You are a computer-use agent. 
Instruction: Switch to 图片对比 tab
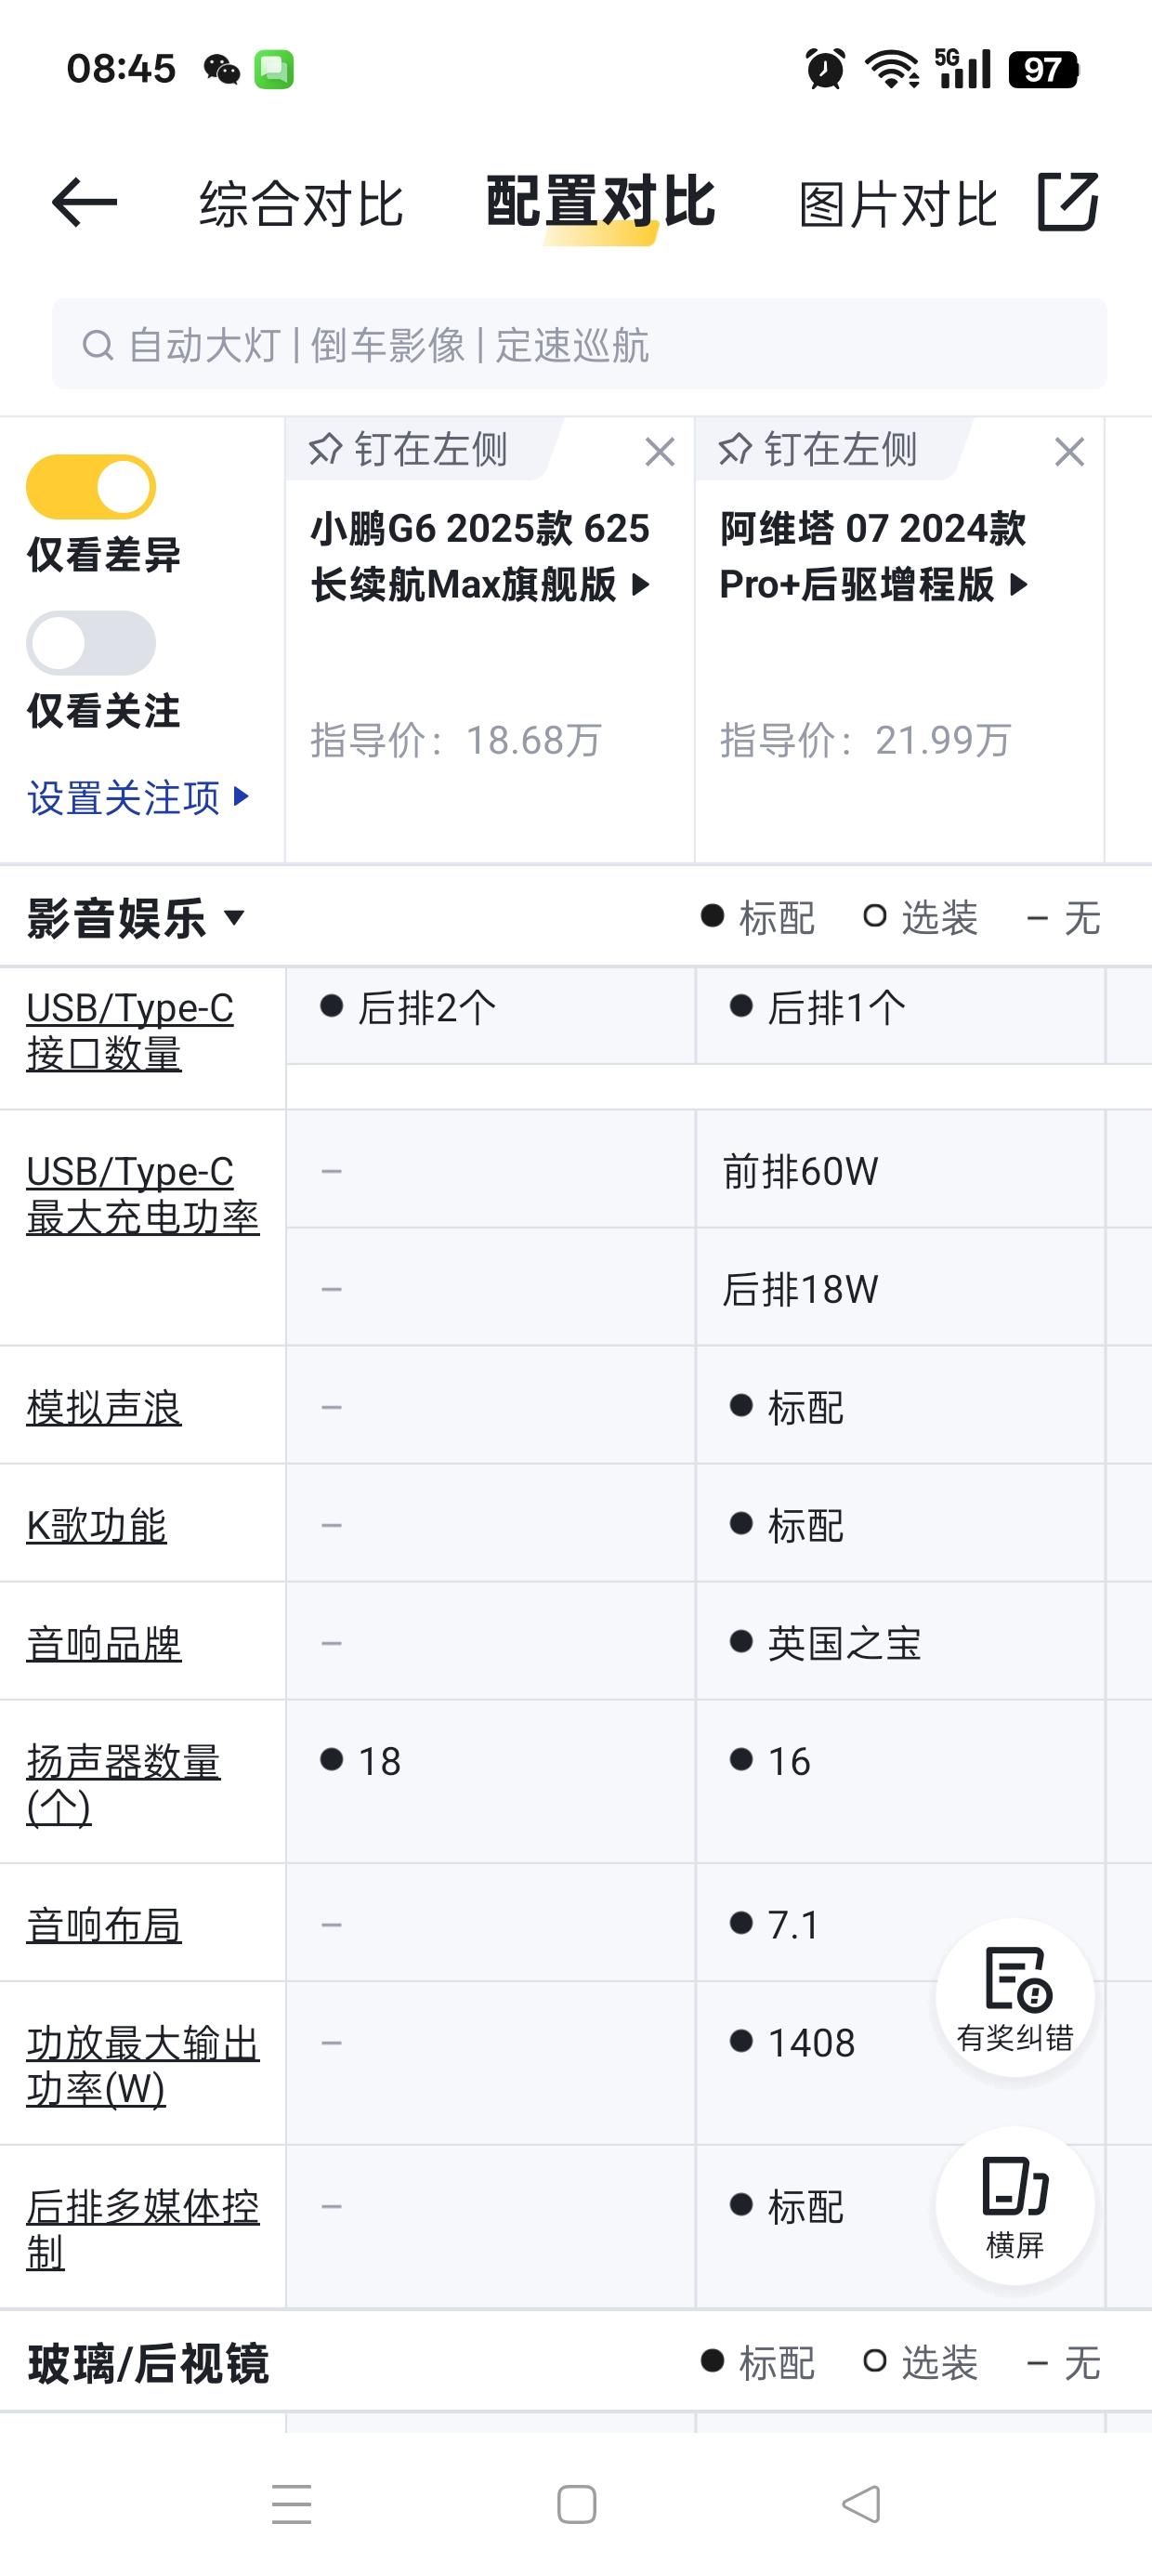pyautogui.click(x=899, y=204)
